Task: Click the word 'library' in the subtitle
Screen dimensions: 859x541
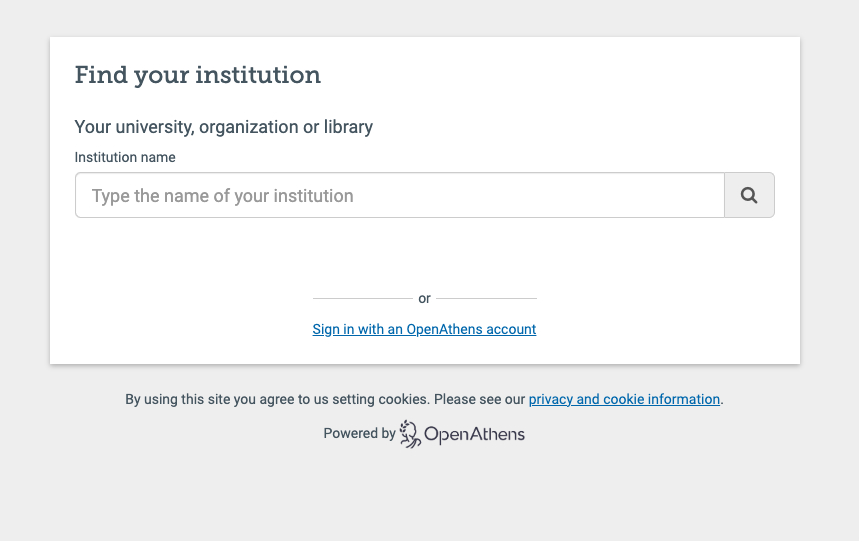Action: [x=348, y=127]
